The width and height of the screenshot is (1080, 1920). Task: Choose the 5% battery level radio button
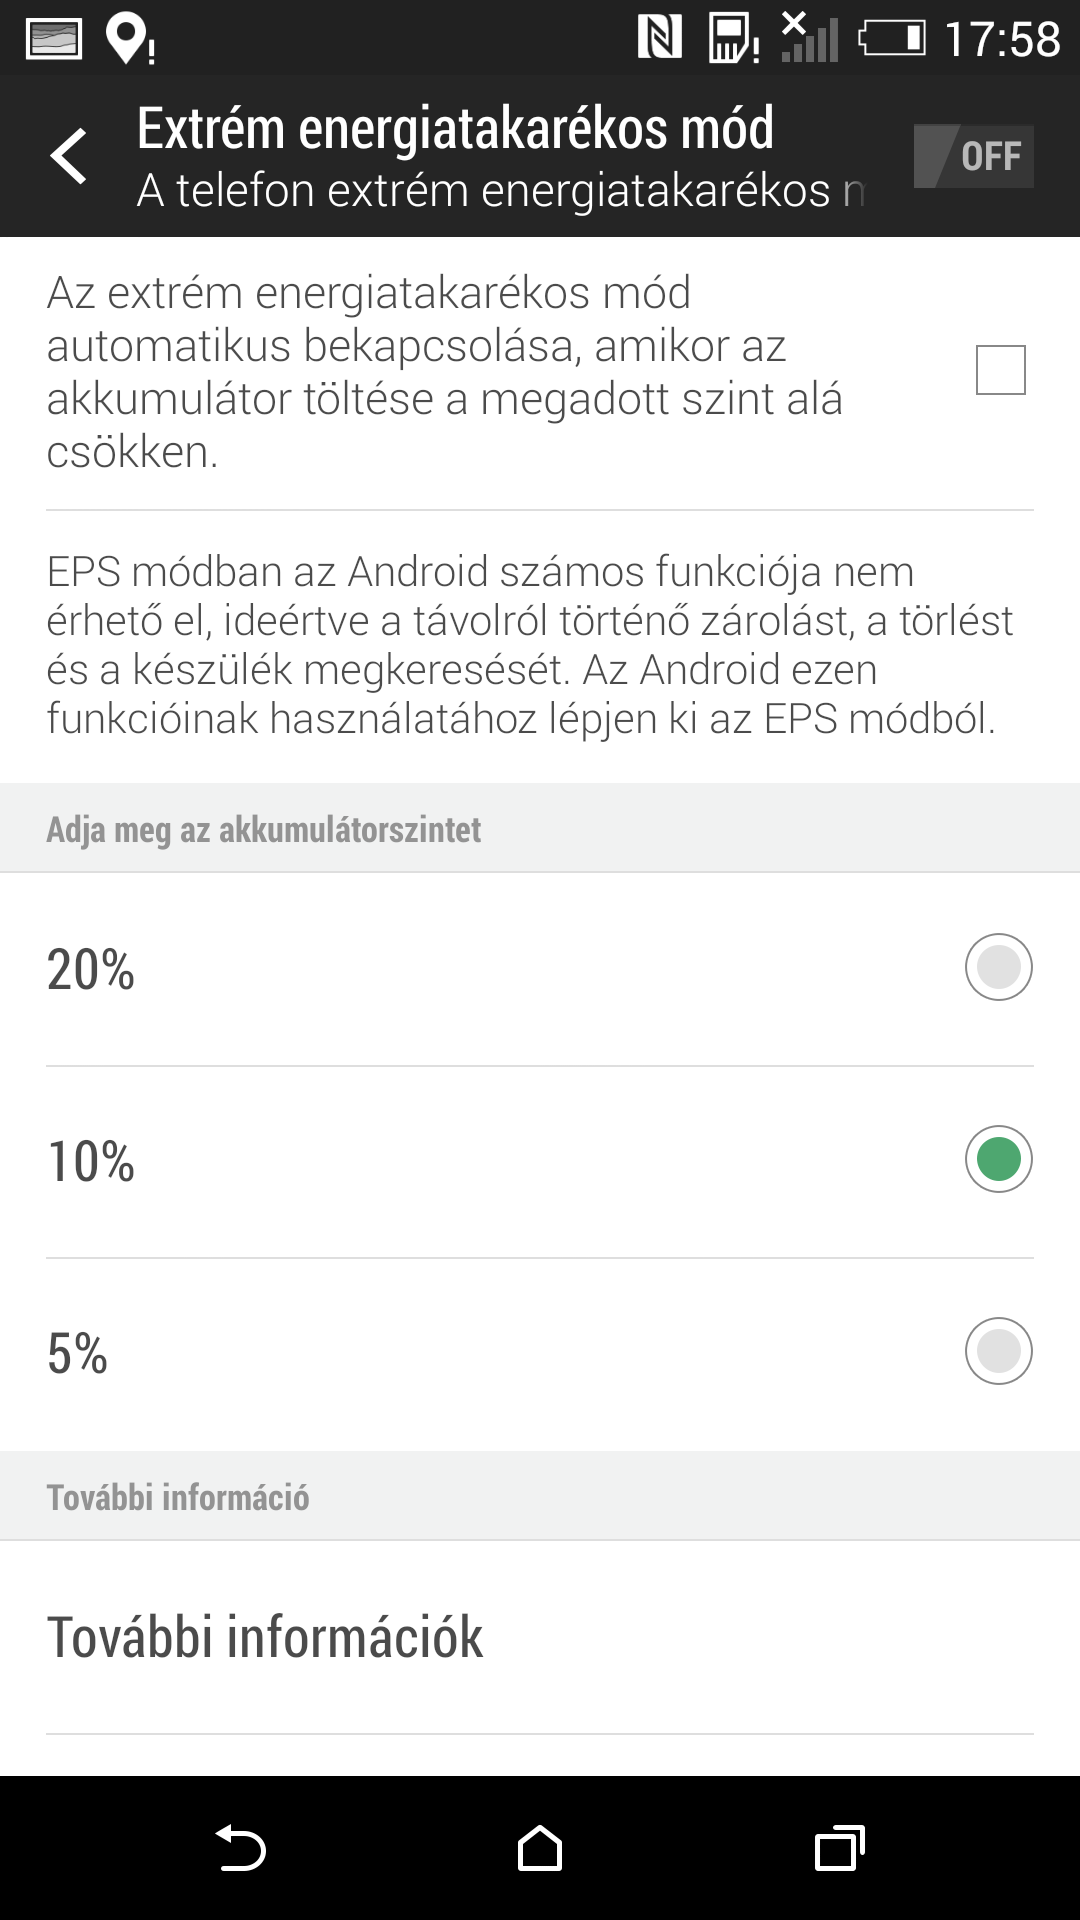pos(998,1351)
